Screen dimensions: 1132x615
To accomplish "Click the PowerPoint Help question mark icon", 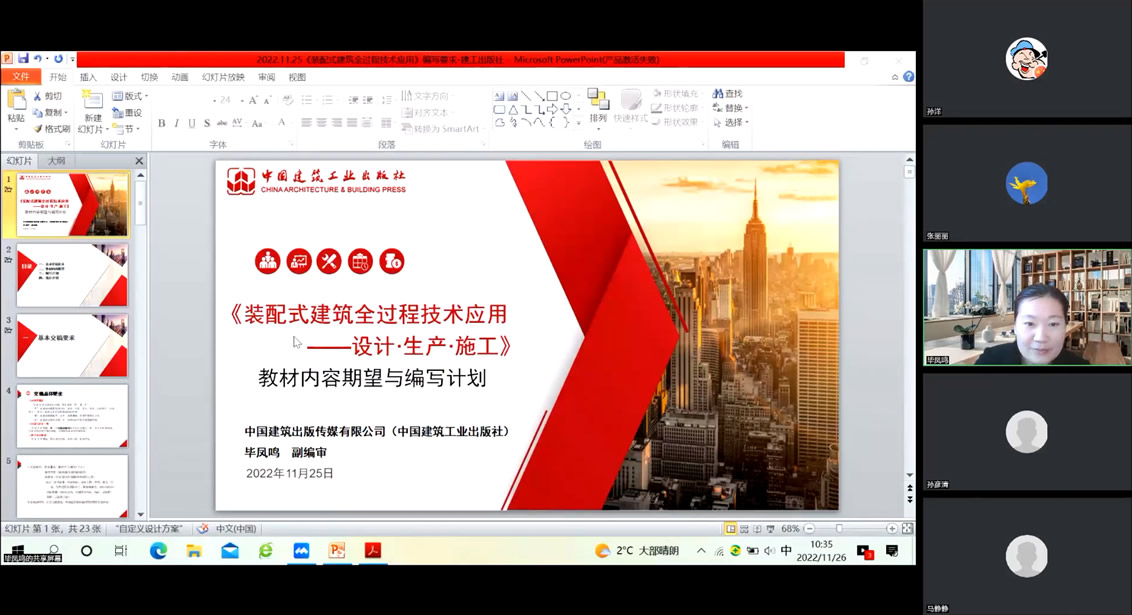I will click(x=908, y=77).
